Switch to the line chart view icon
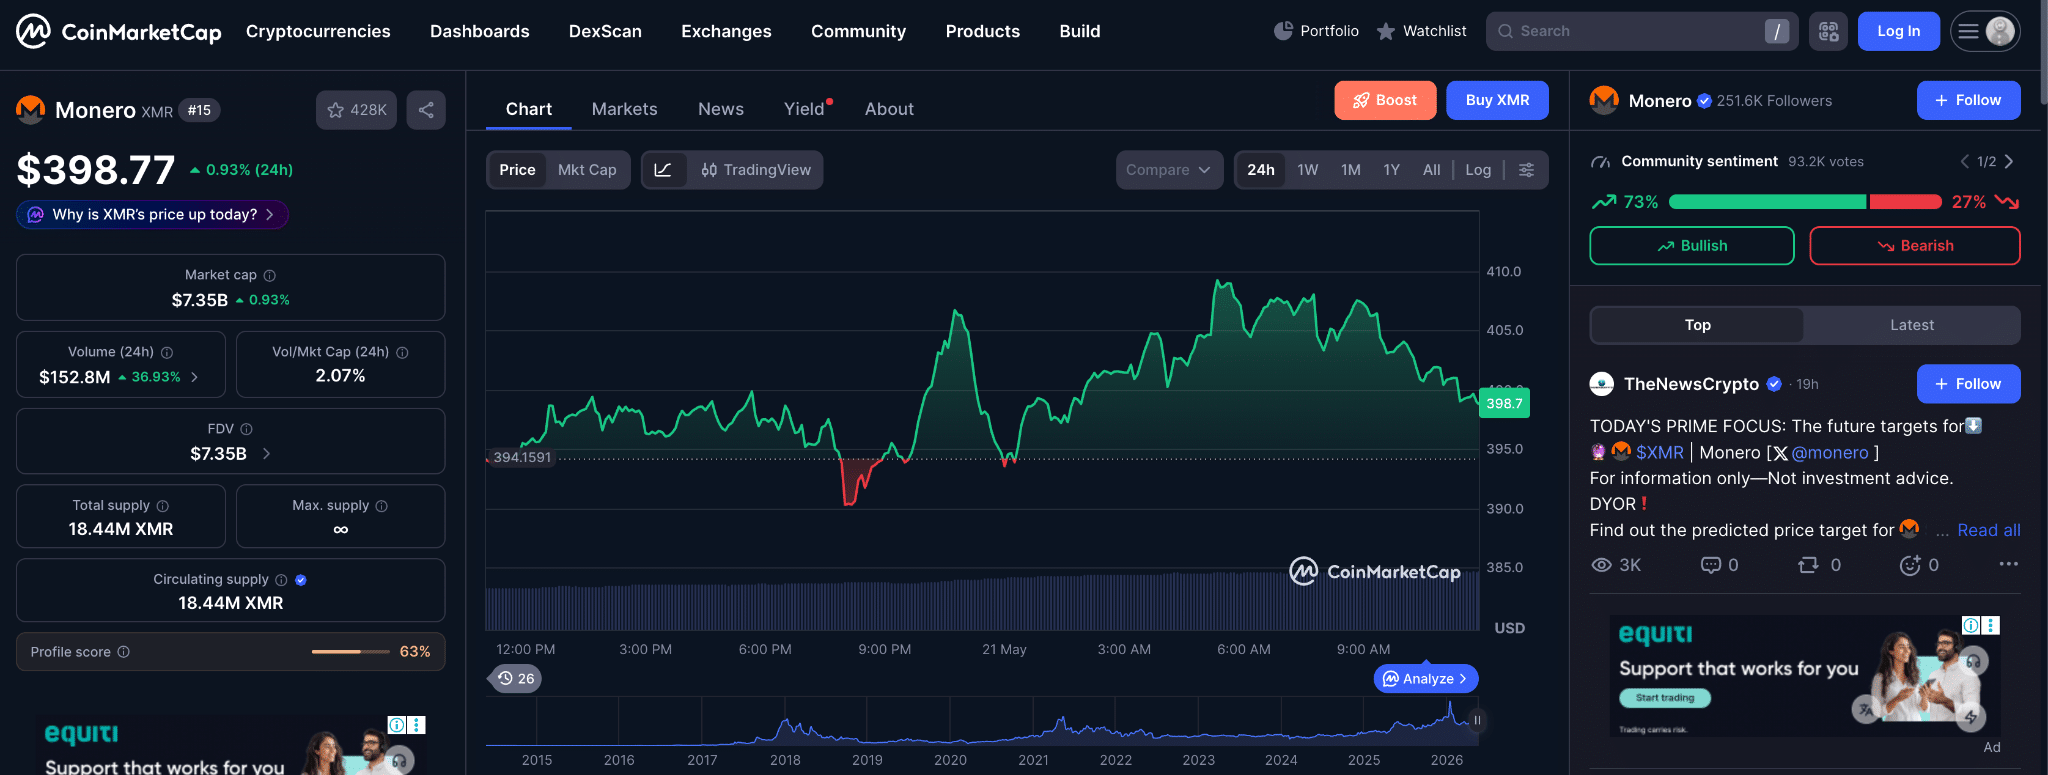2048x775 pixels. (x=663, y=170)
